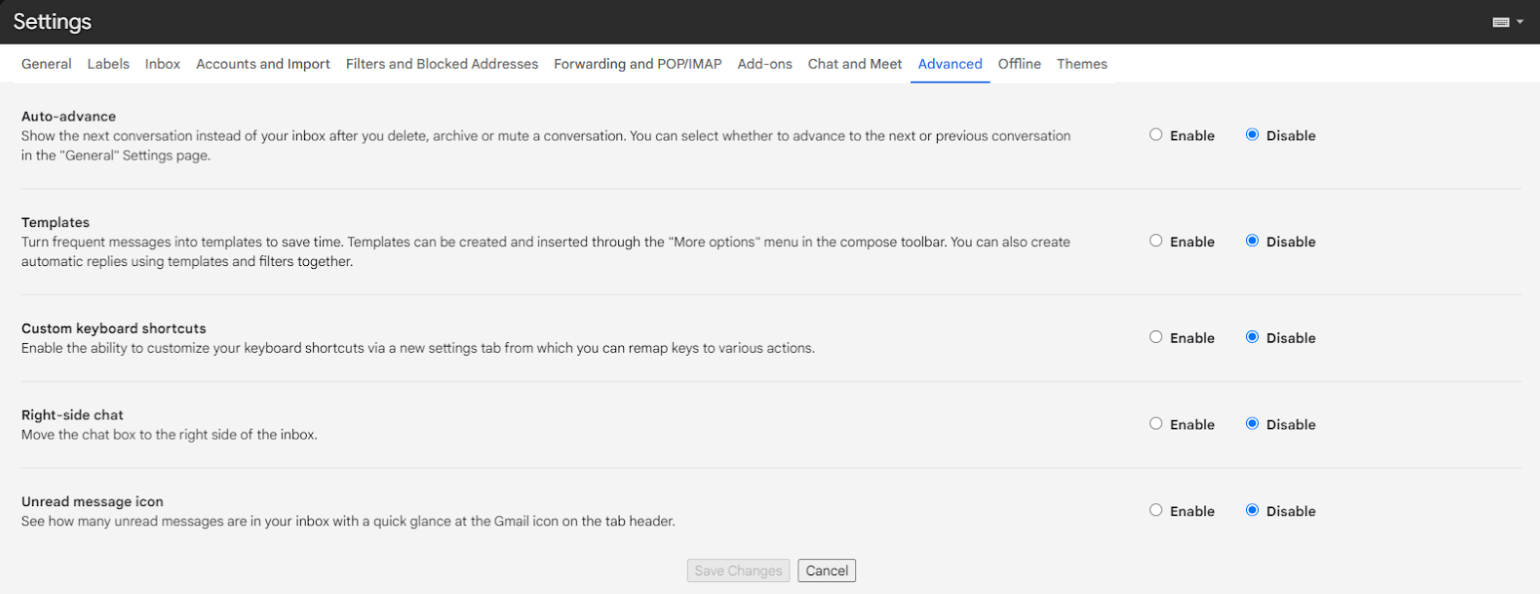Enable Templates feature
This screenshot has height=594, width=1540.
pos(1156,241)
